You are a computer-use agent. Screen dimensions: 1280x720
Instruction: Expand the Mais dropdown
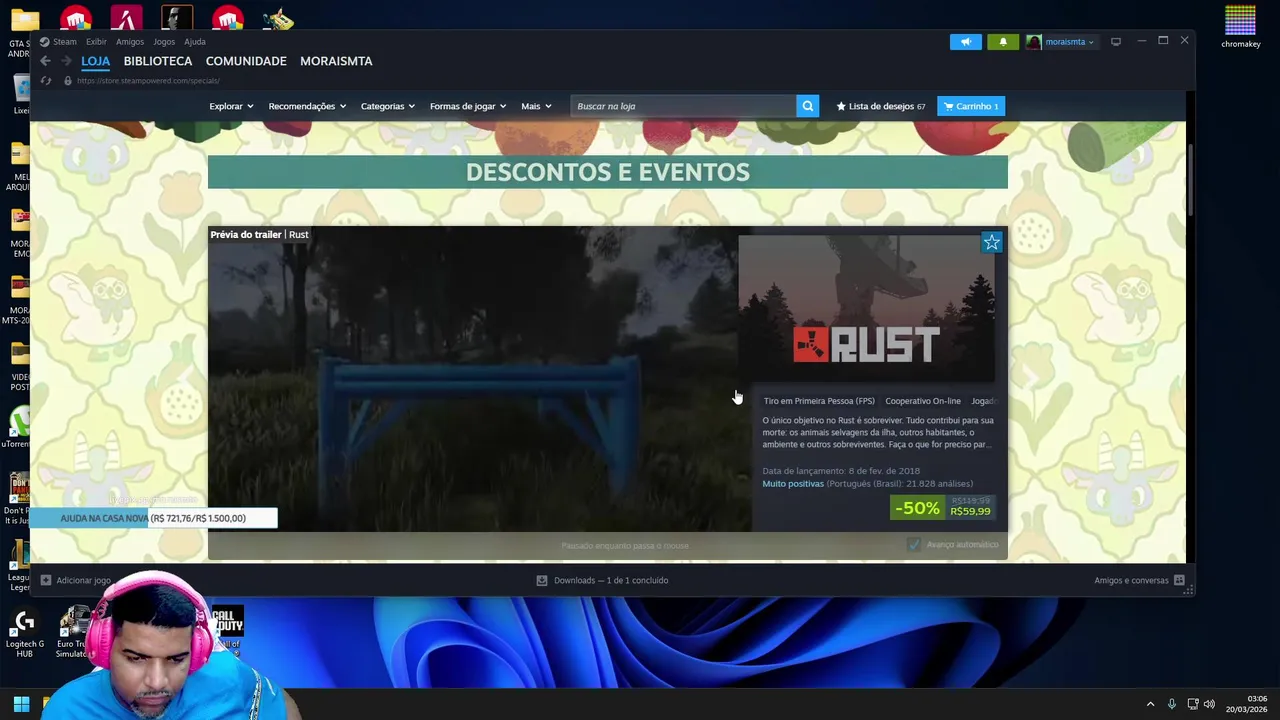coord(536,106)
